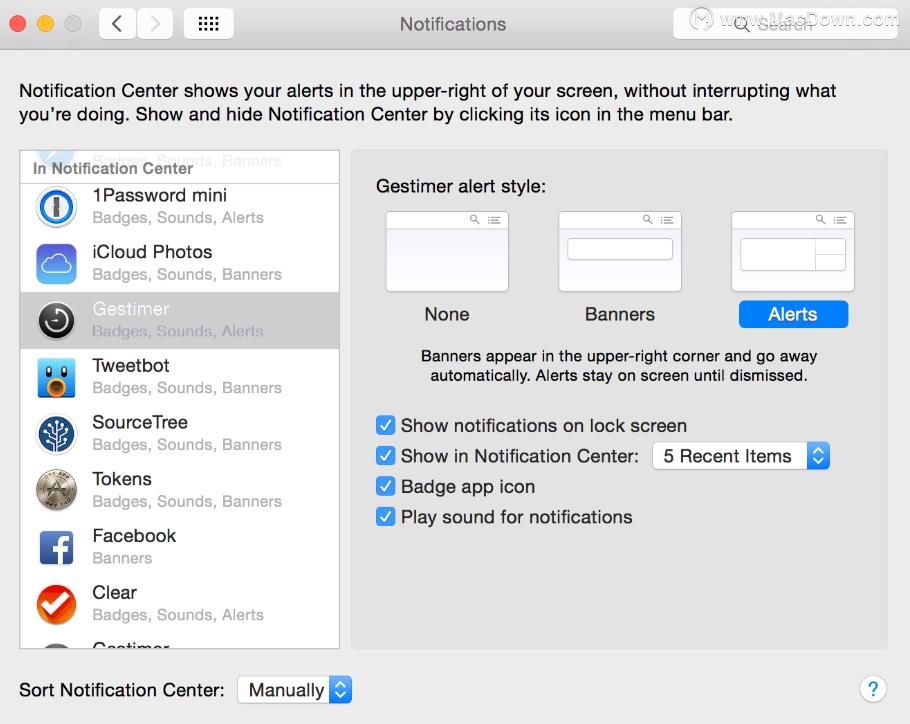910x724 pixels.
Task: Select Facebook in app list
Action: point(179,547)
